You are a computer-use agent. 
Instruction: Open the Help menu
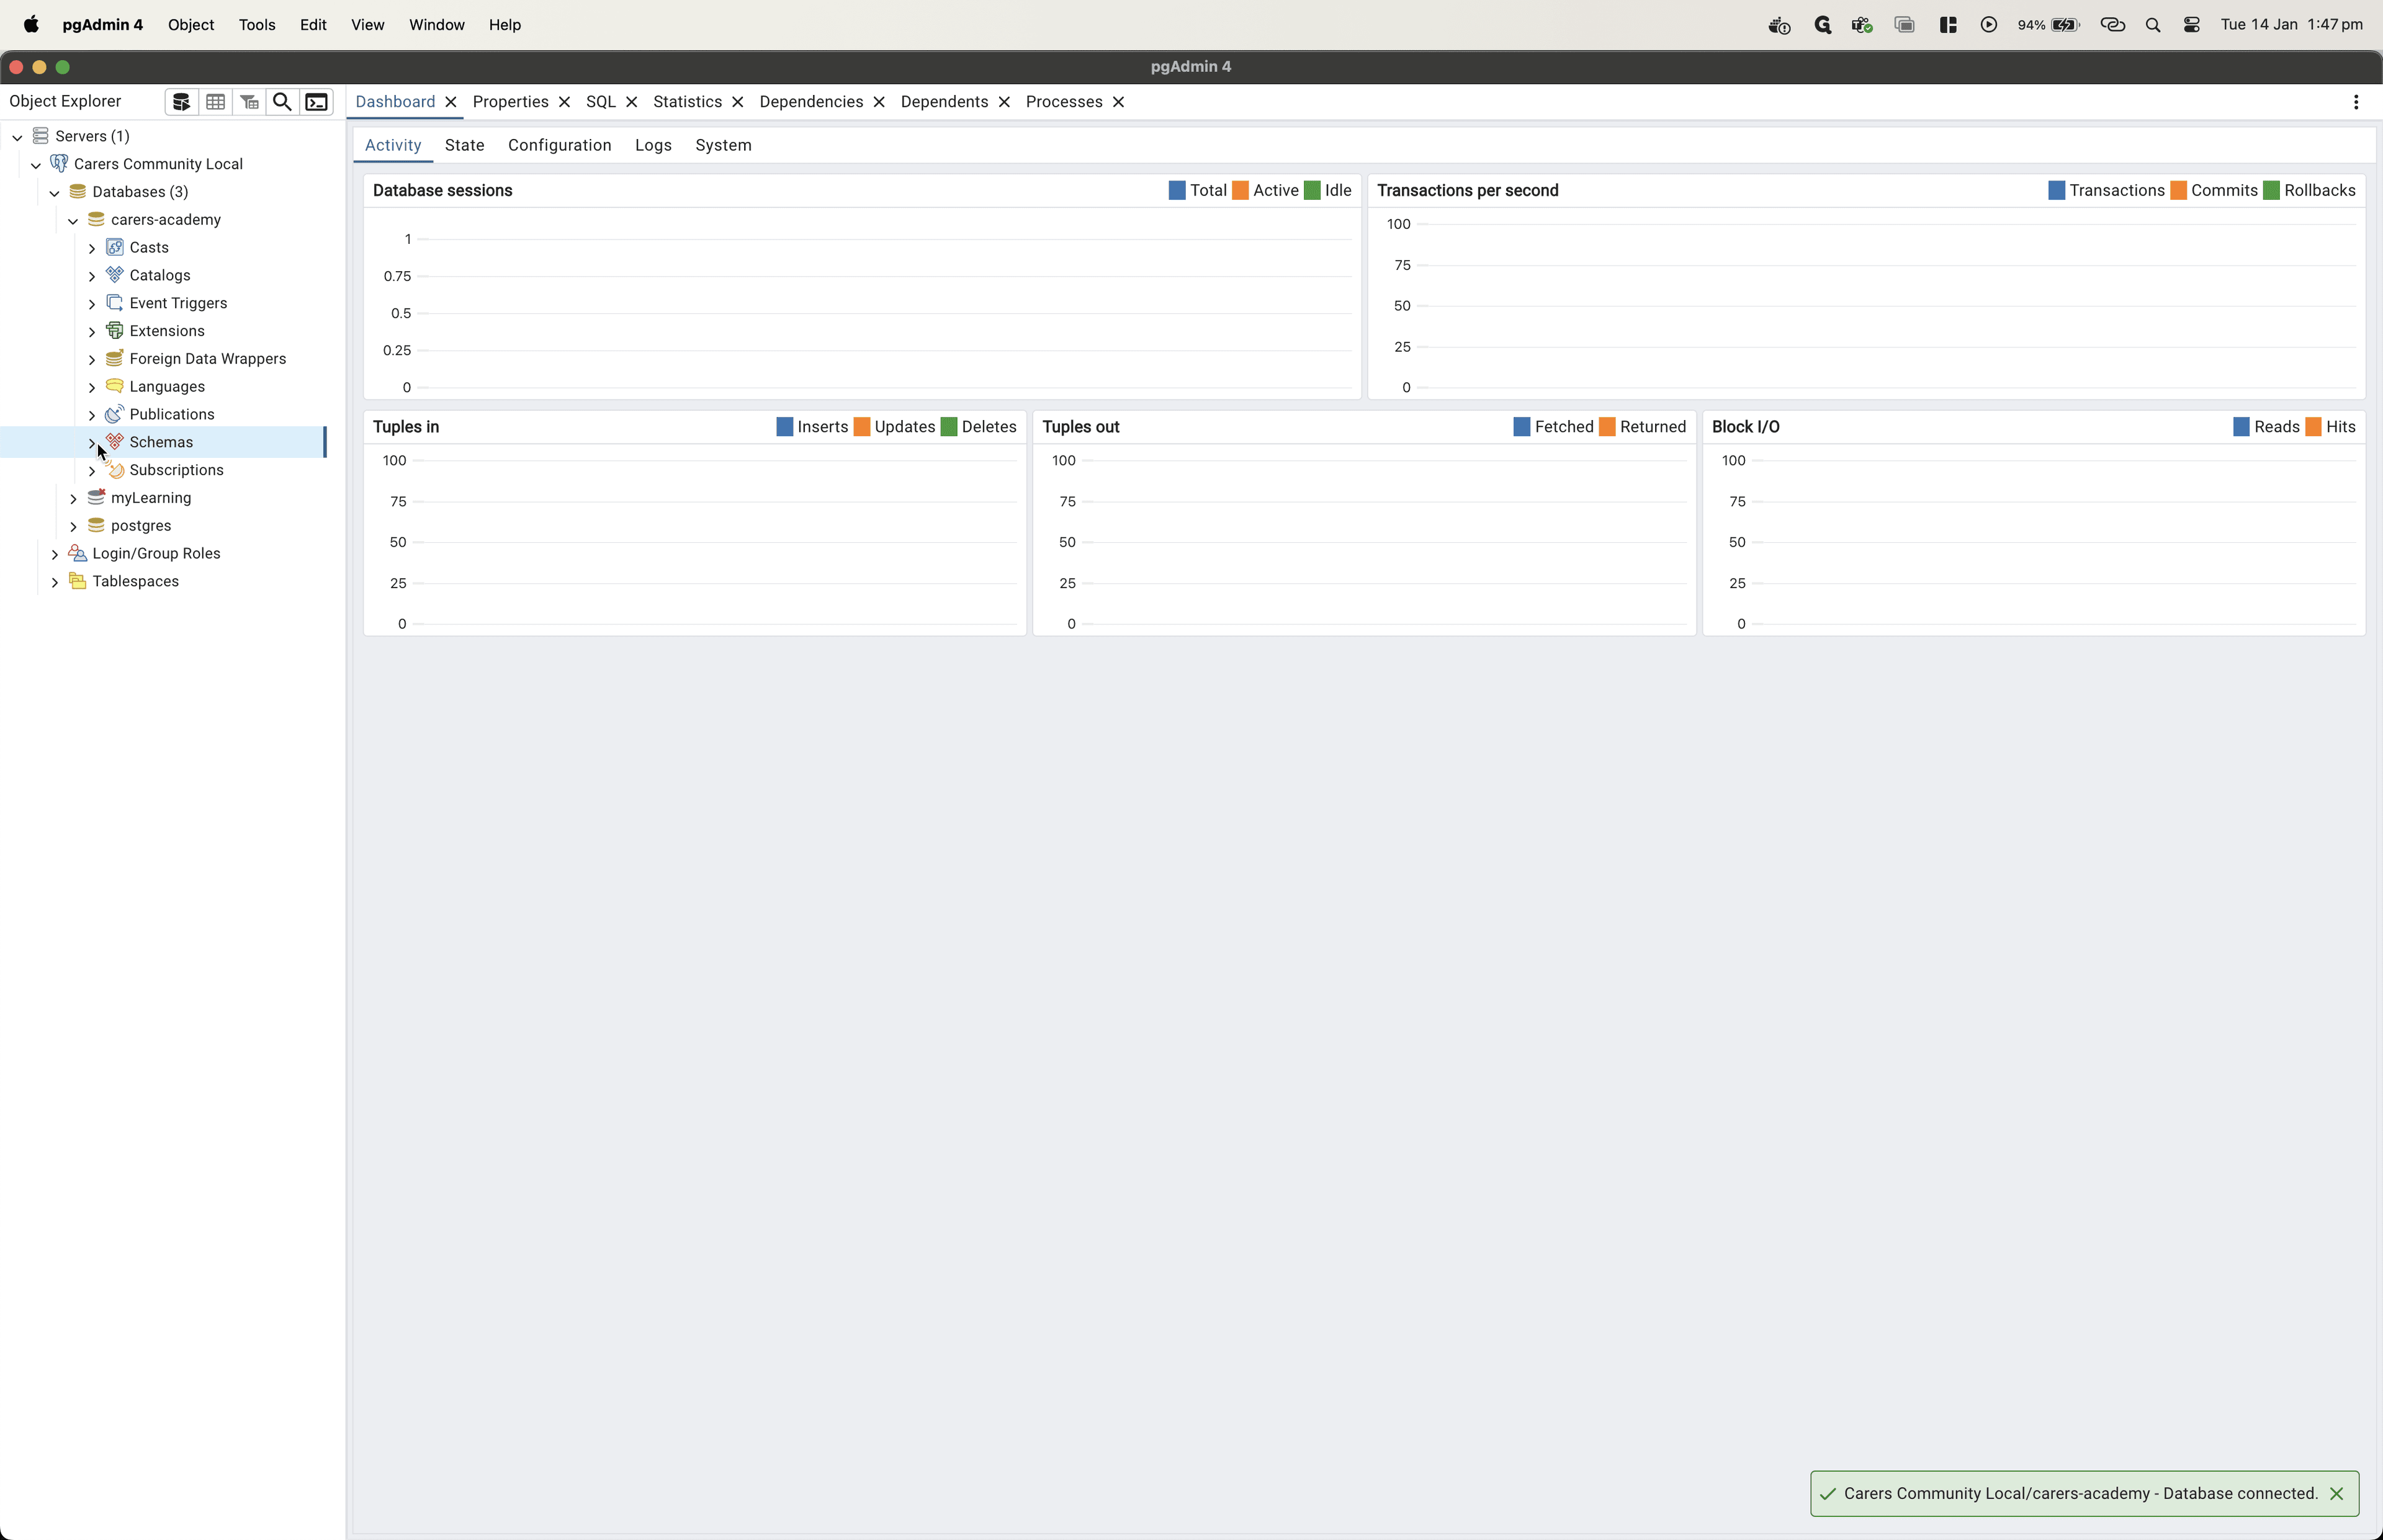pyautogui.click(x=505, y=25)
